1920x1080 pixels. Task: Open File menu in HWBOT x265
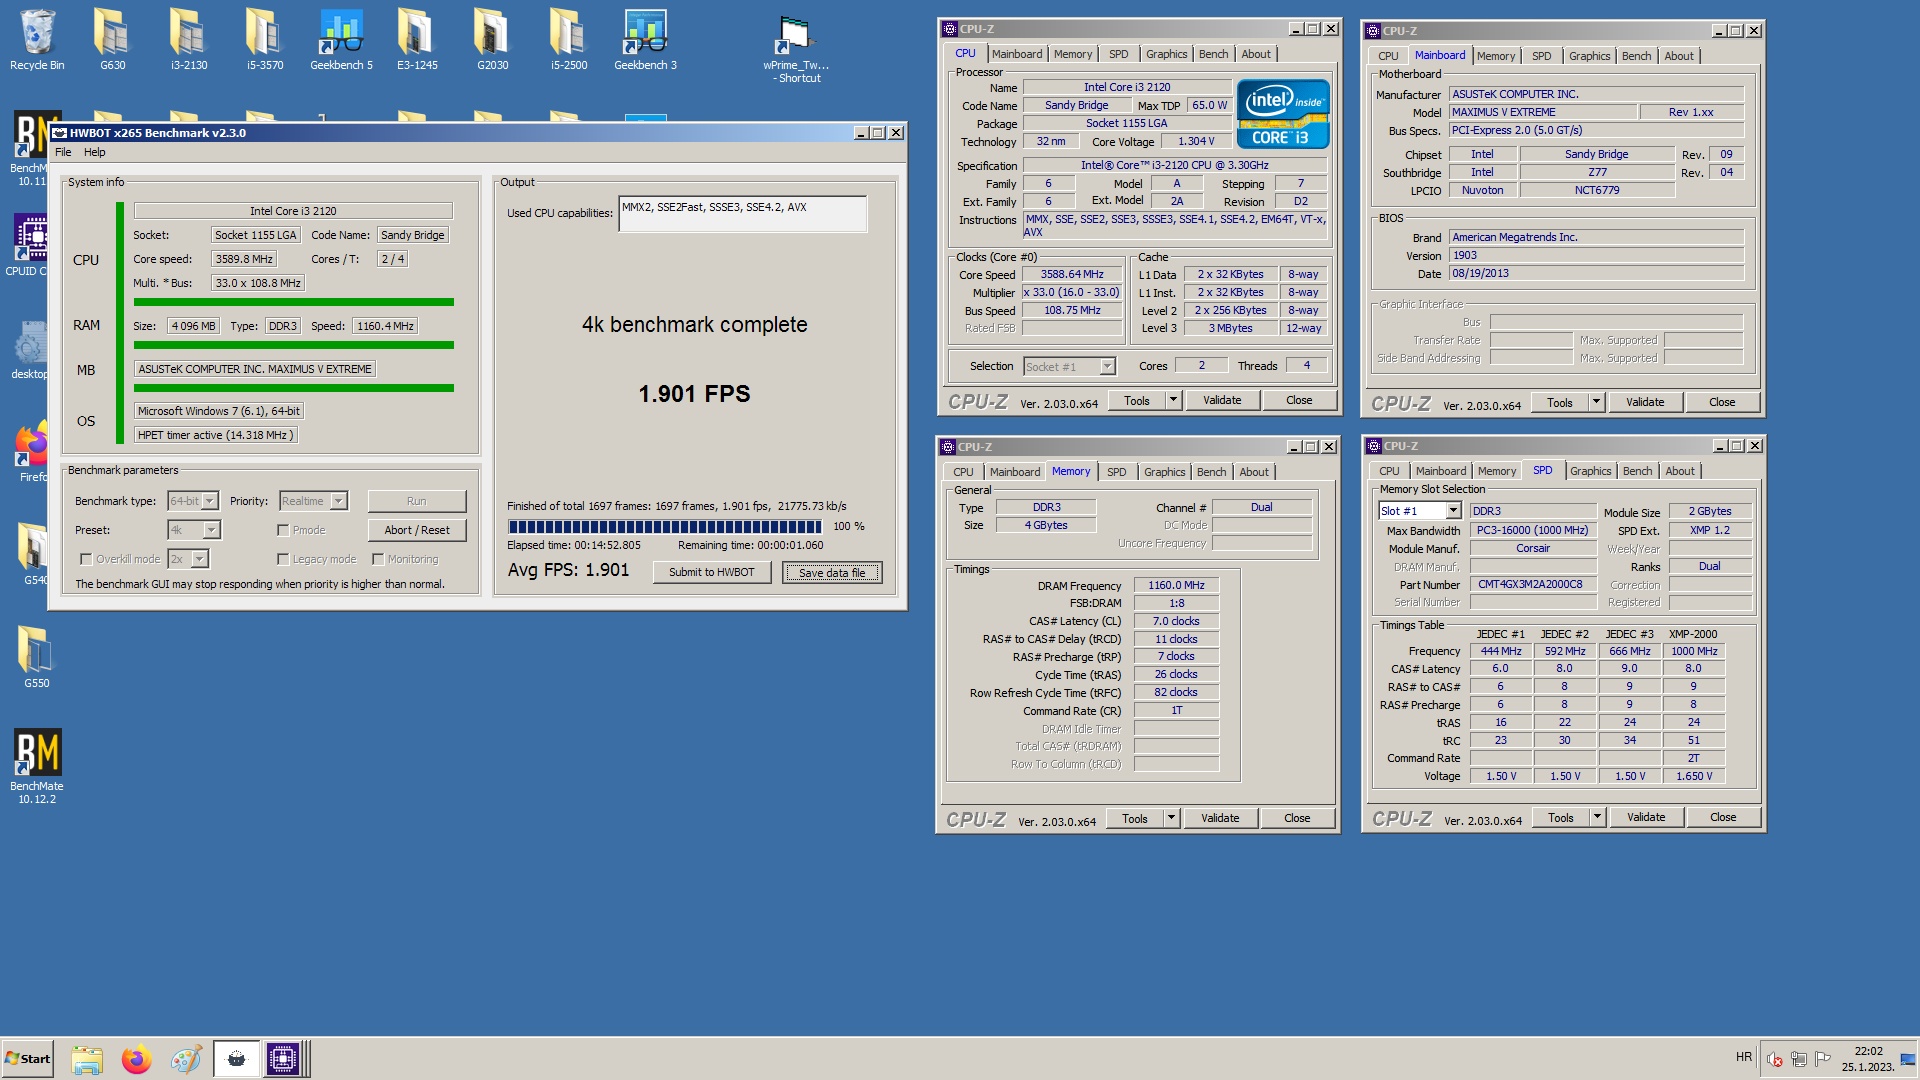pos(63,152)
